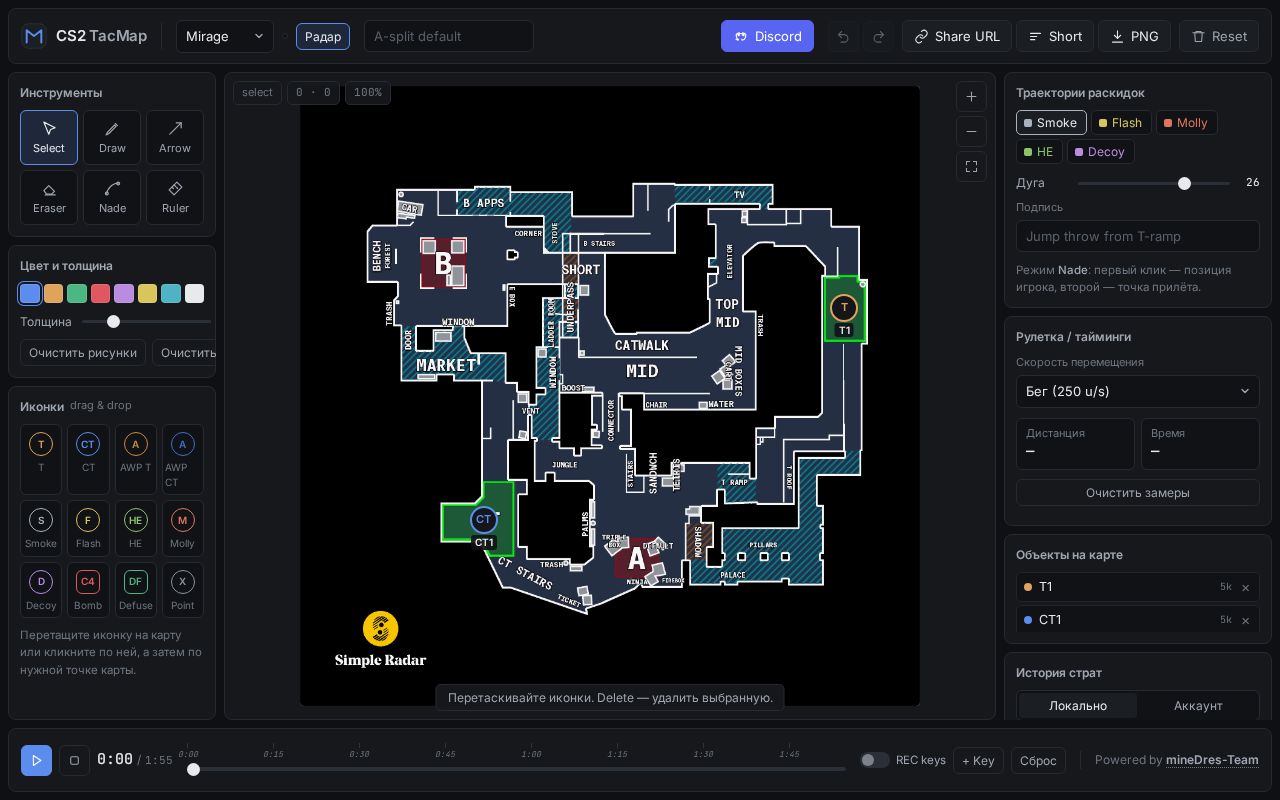
Task: Select Molly trajectory type
Action: 1186,123
